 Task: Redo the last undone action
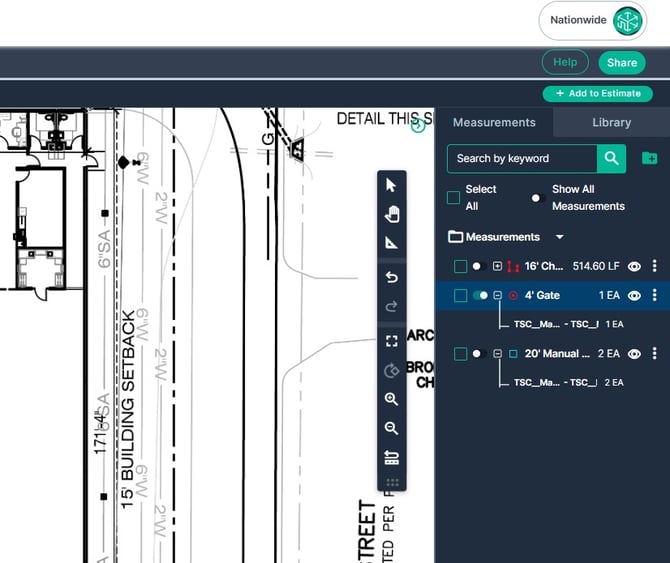coord(391,306)
